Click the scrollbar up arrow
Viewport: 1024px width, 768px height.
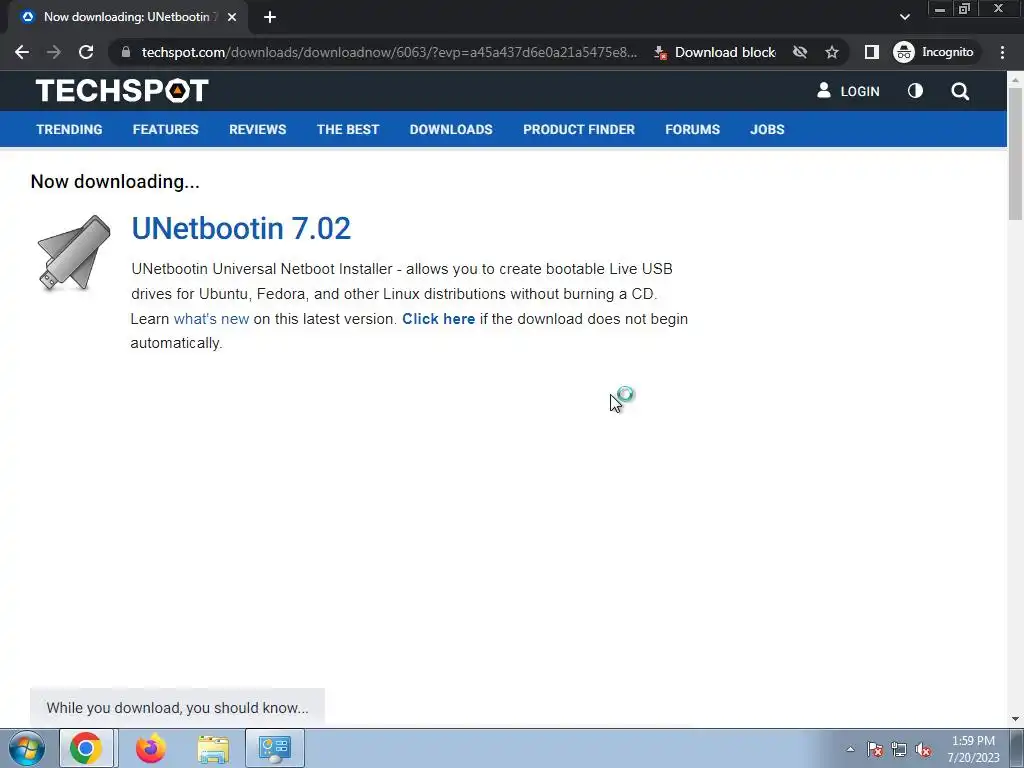point(1015,79)
